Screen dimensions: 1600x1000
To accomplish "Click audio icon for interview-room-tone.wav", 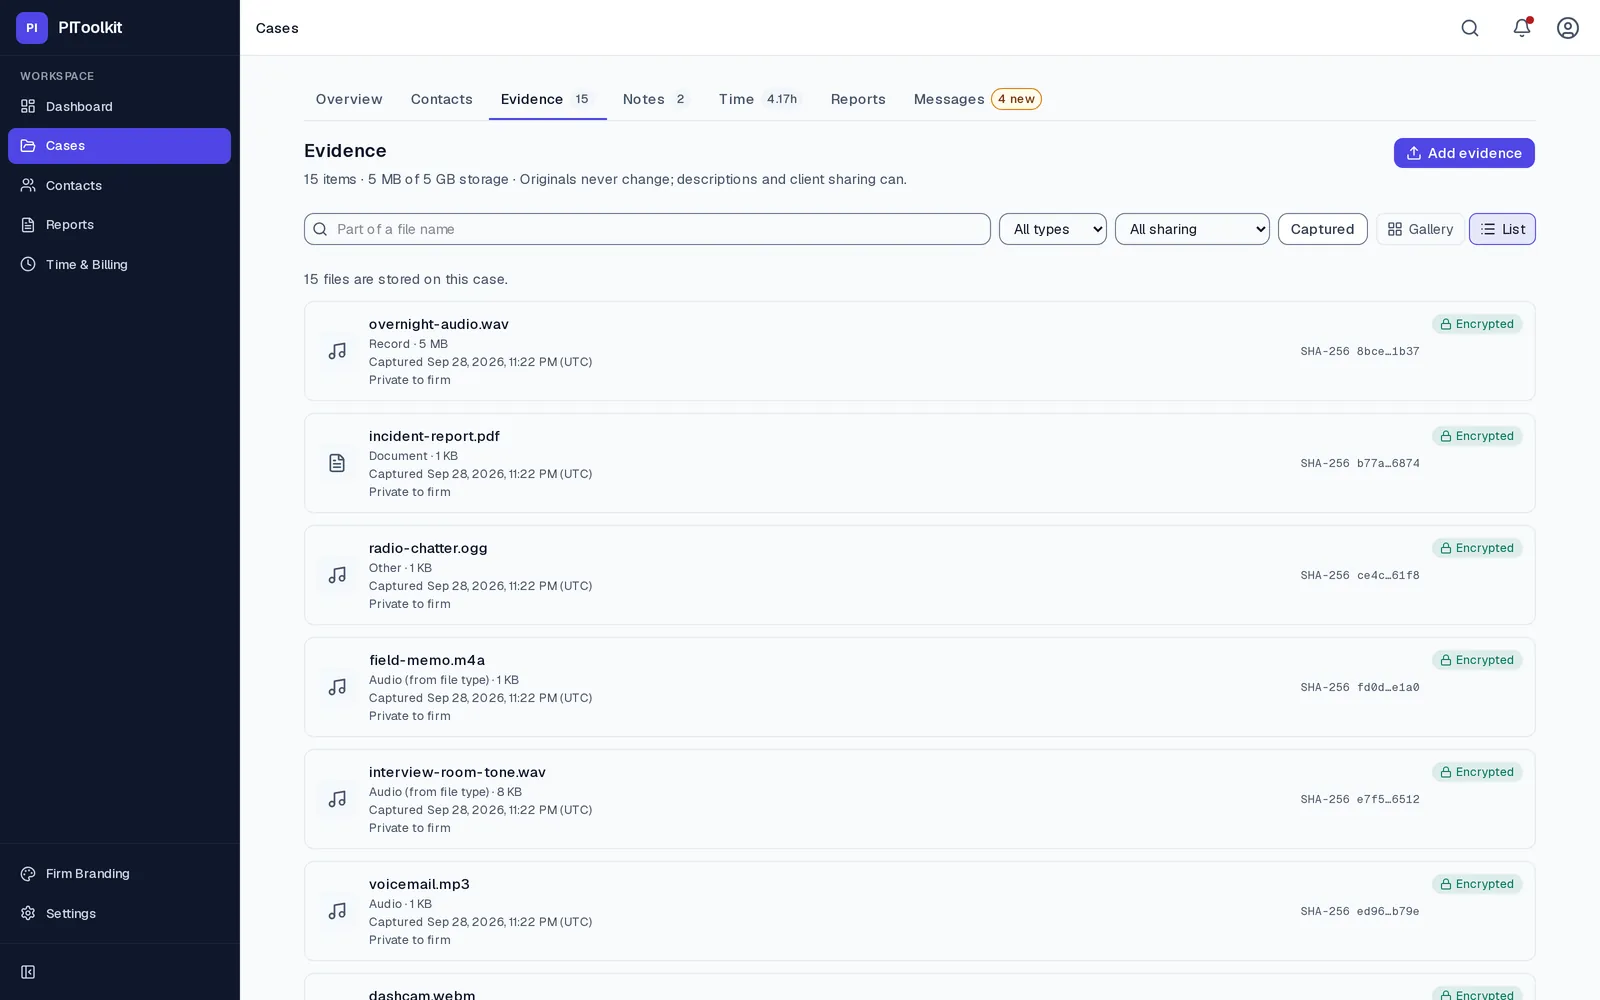I will coord(337,799).
